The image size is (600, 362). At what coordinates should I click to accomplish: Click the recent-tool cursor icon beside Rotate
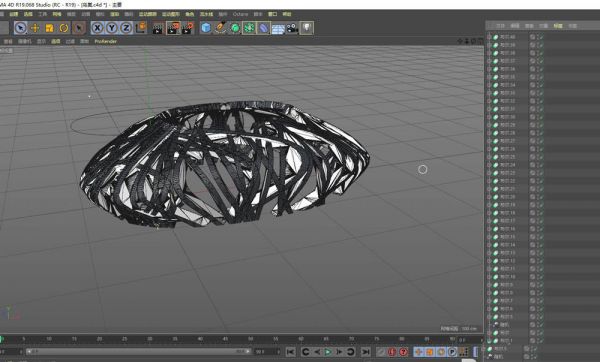click(x=79, y=28)
